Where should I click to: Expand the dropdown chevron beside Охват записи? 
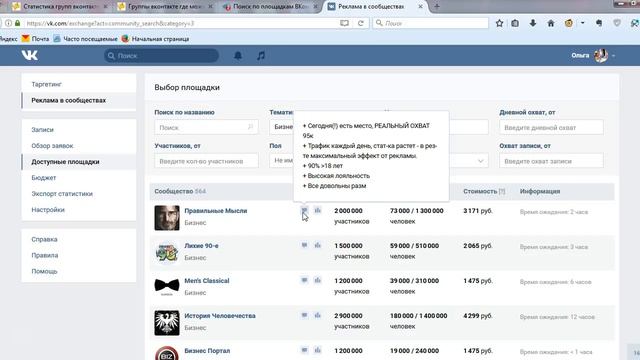480,161
